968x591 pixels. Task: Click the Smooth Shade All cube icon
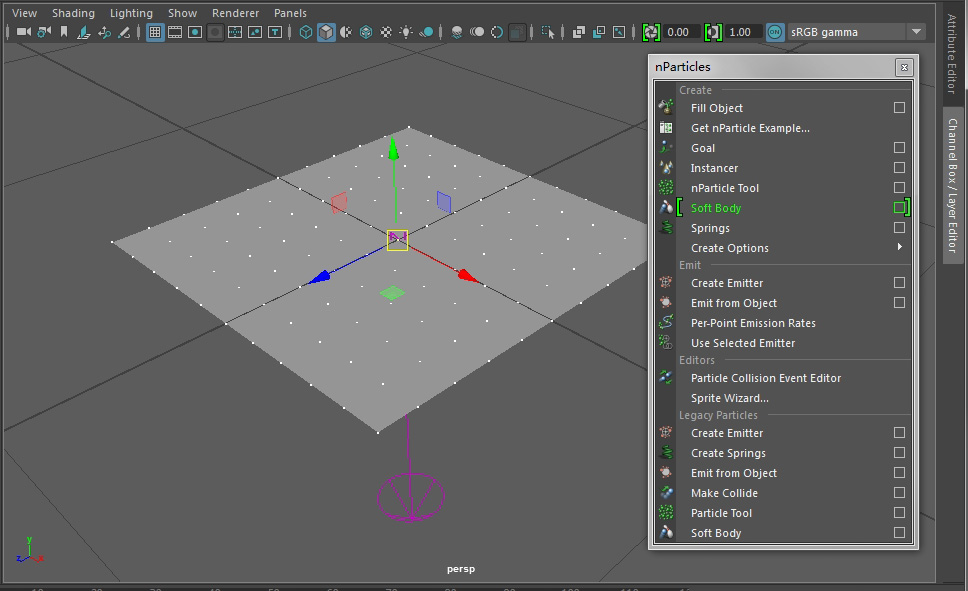click(x=326, y=32)
